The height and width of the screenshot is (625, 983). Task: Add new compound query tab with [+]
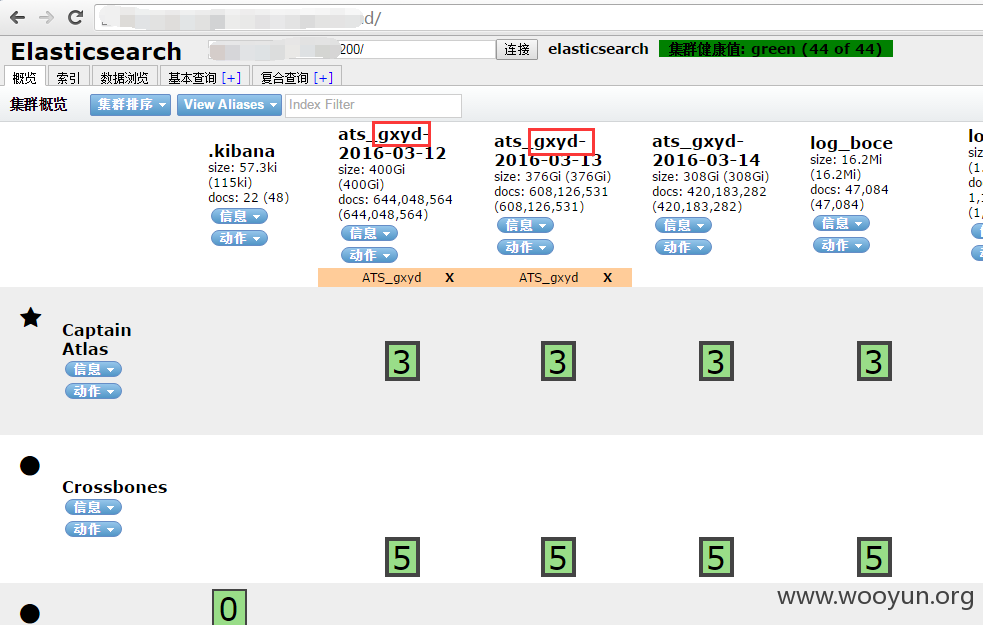coord(323,78)
